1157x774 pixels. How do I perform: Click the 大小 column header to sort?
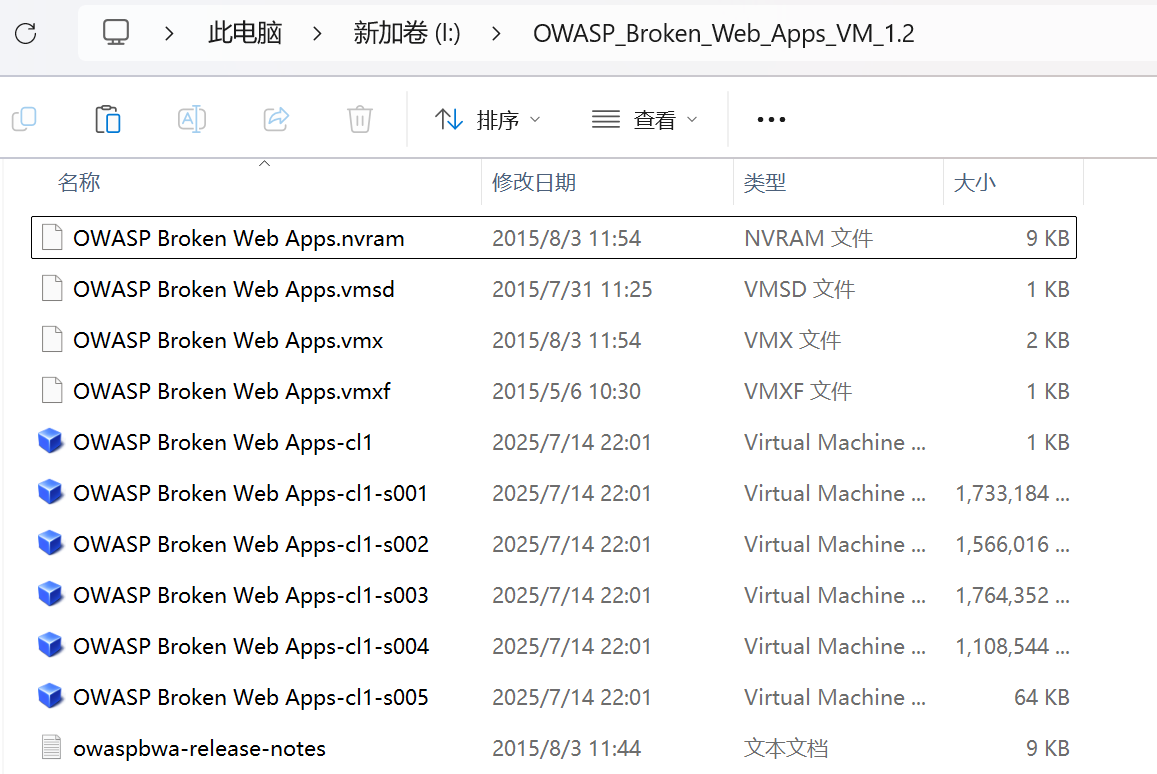[975, 182]
